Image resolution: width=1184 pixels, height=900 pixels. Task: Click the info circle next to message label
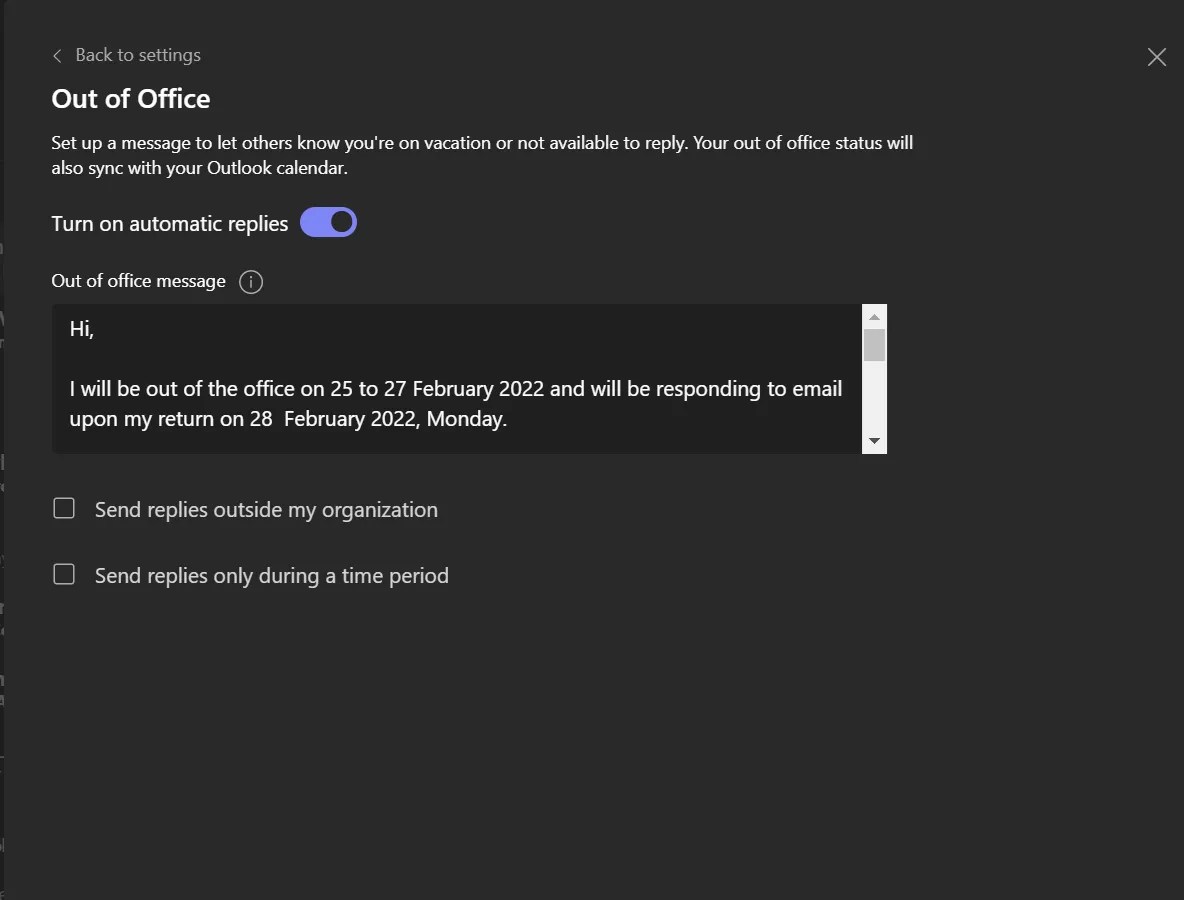251,281
